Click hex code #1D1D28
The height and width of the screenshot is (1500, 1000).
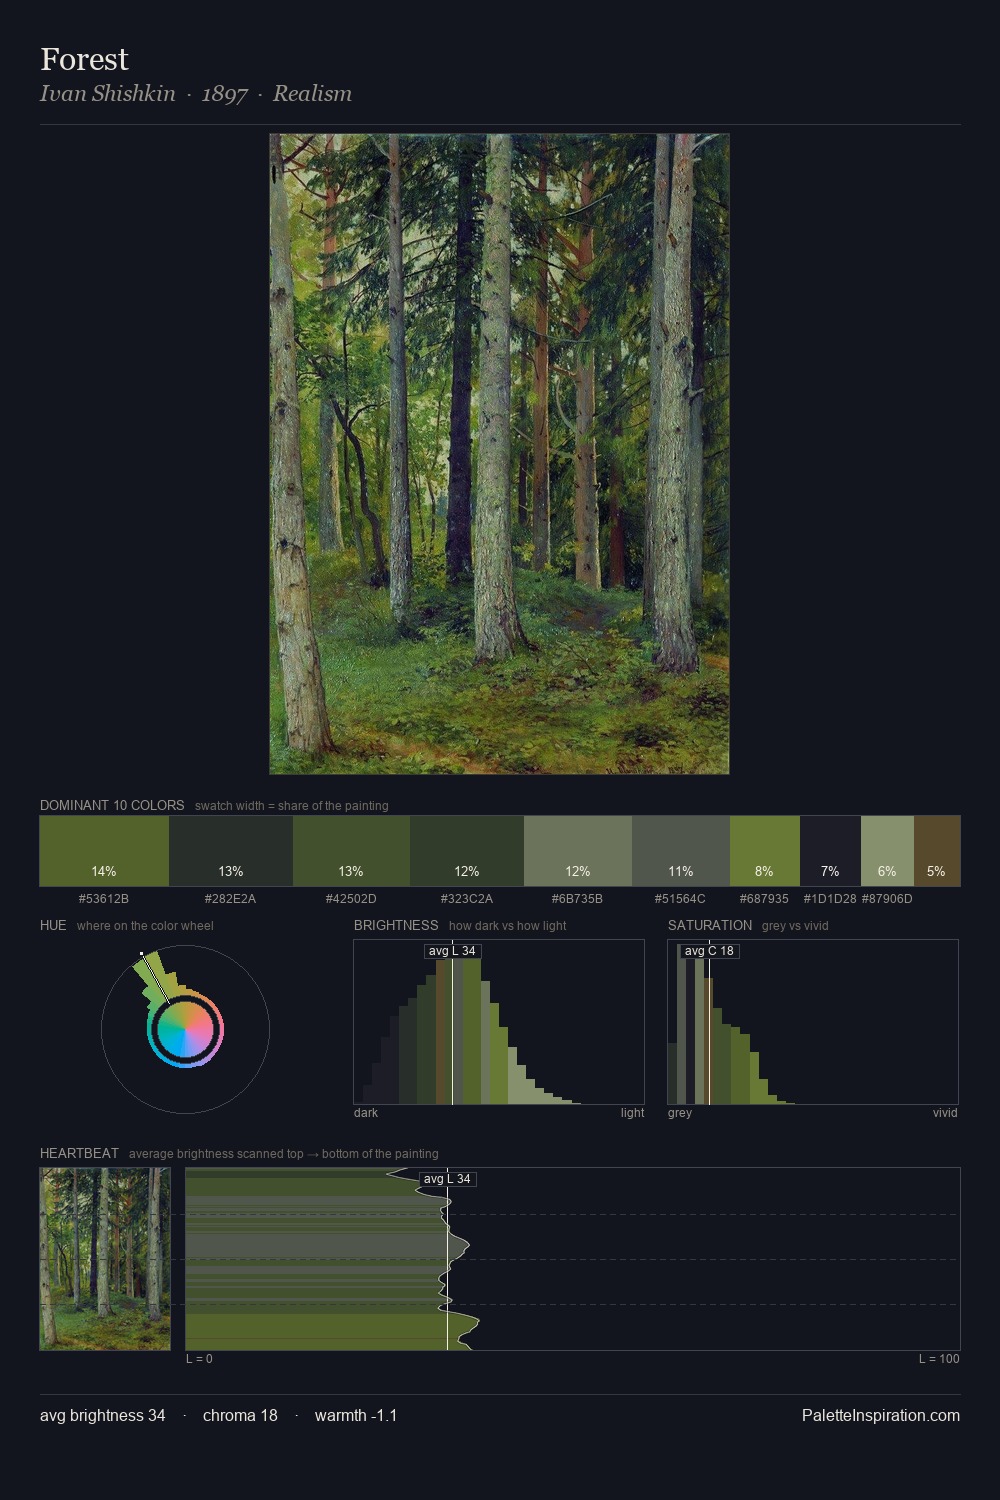click(x=830, y=899)
